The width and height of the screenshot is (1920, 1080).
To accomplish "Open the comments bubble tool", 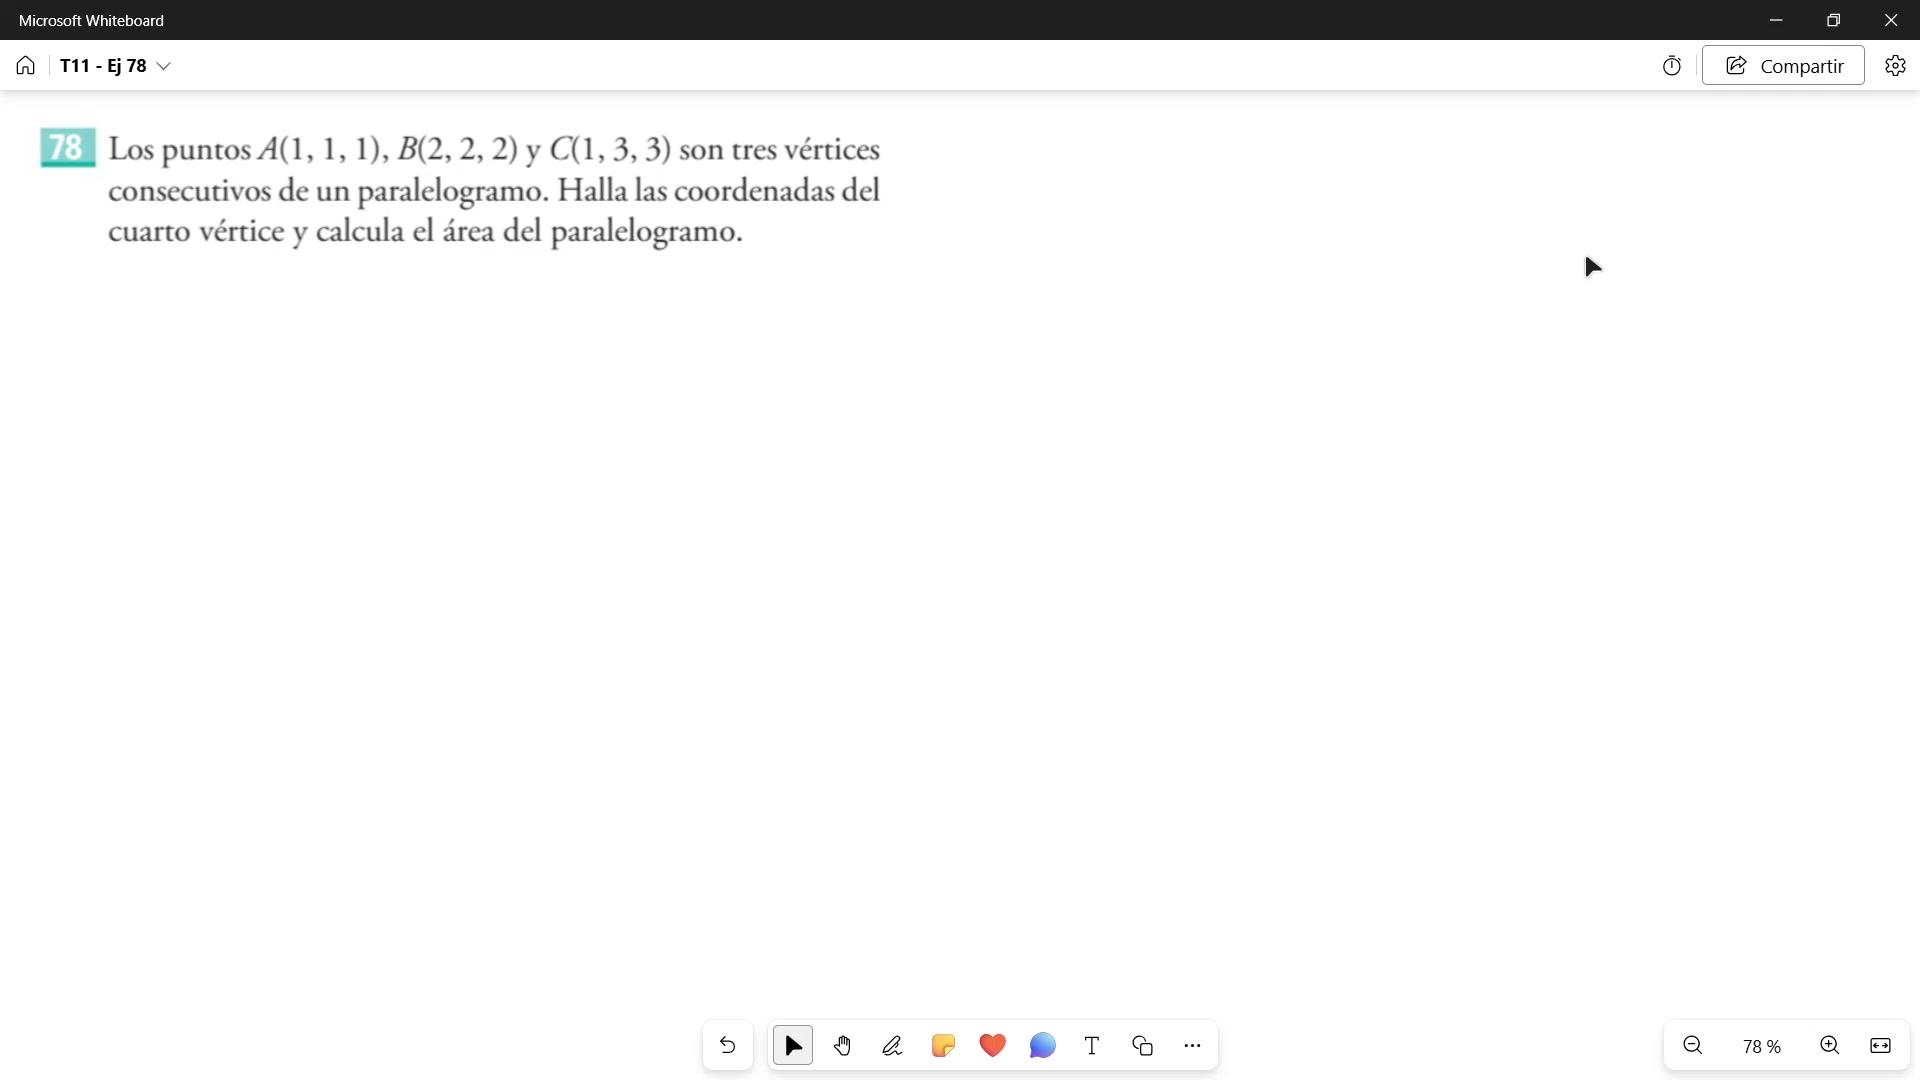I will coord(1042,1046).
